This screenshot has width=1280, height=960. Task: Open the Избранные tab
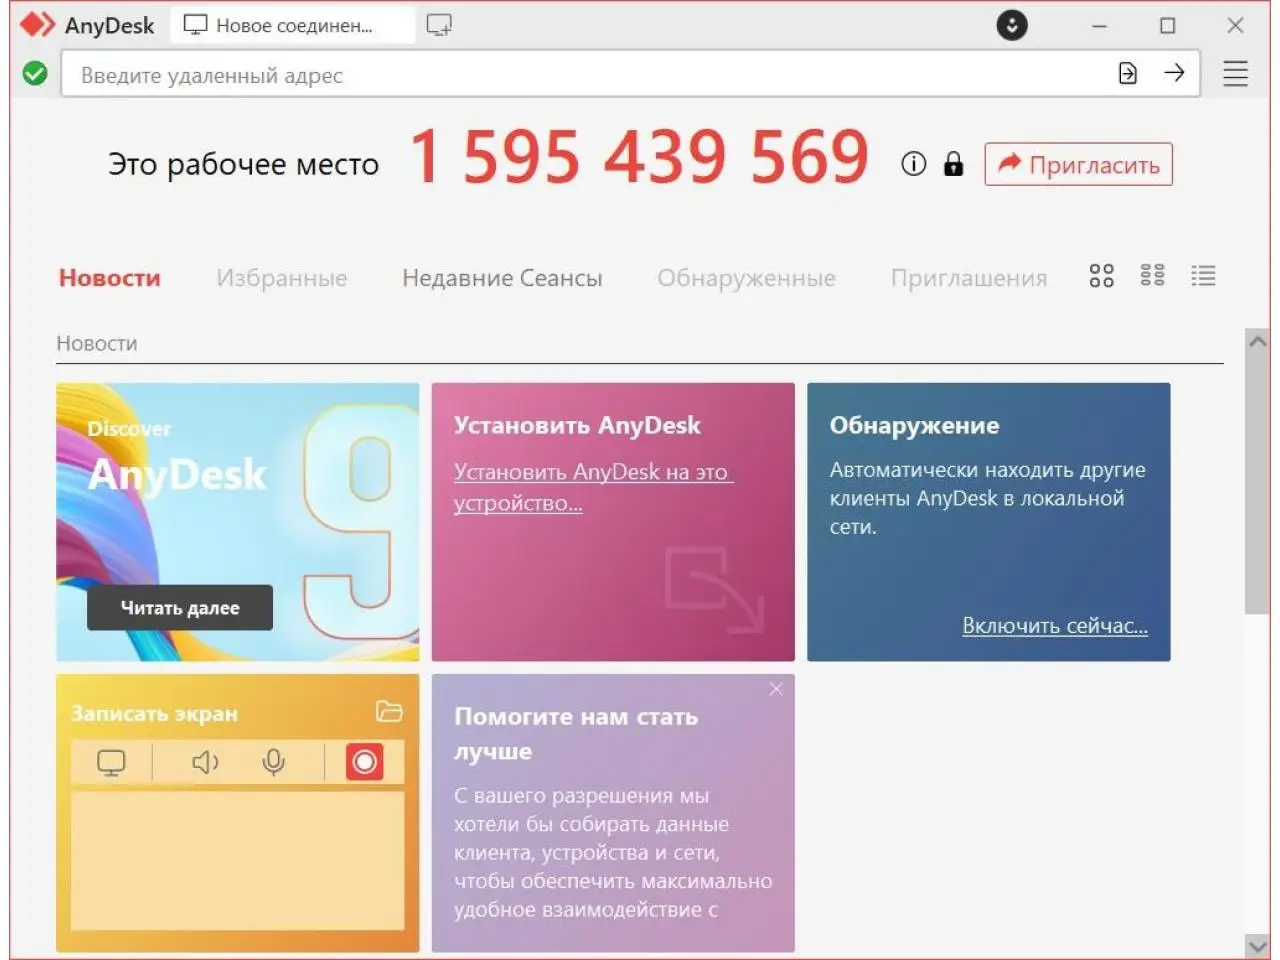click(x=282, y=278)
